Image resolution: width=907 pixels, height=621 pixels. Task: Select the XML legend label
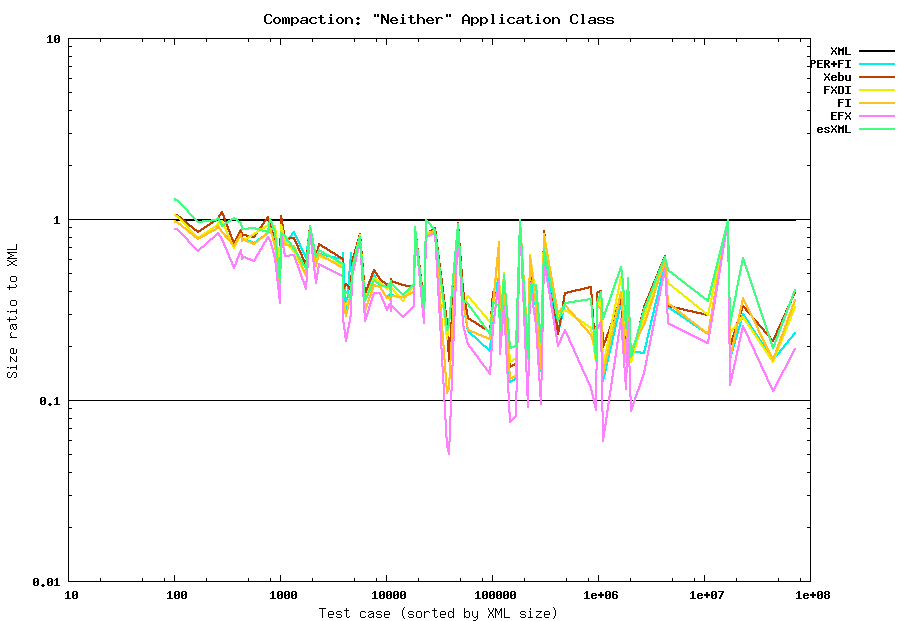pyautogui.click(x=840, y=51)
